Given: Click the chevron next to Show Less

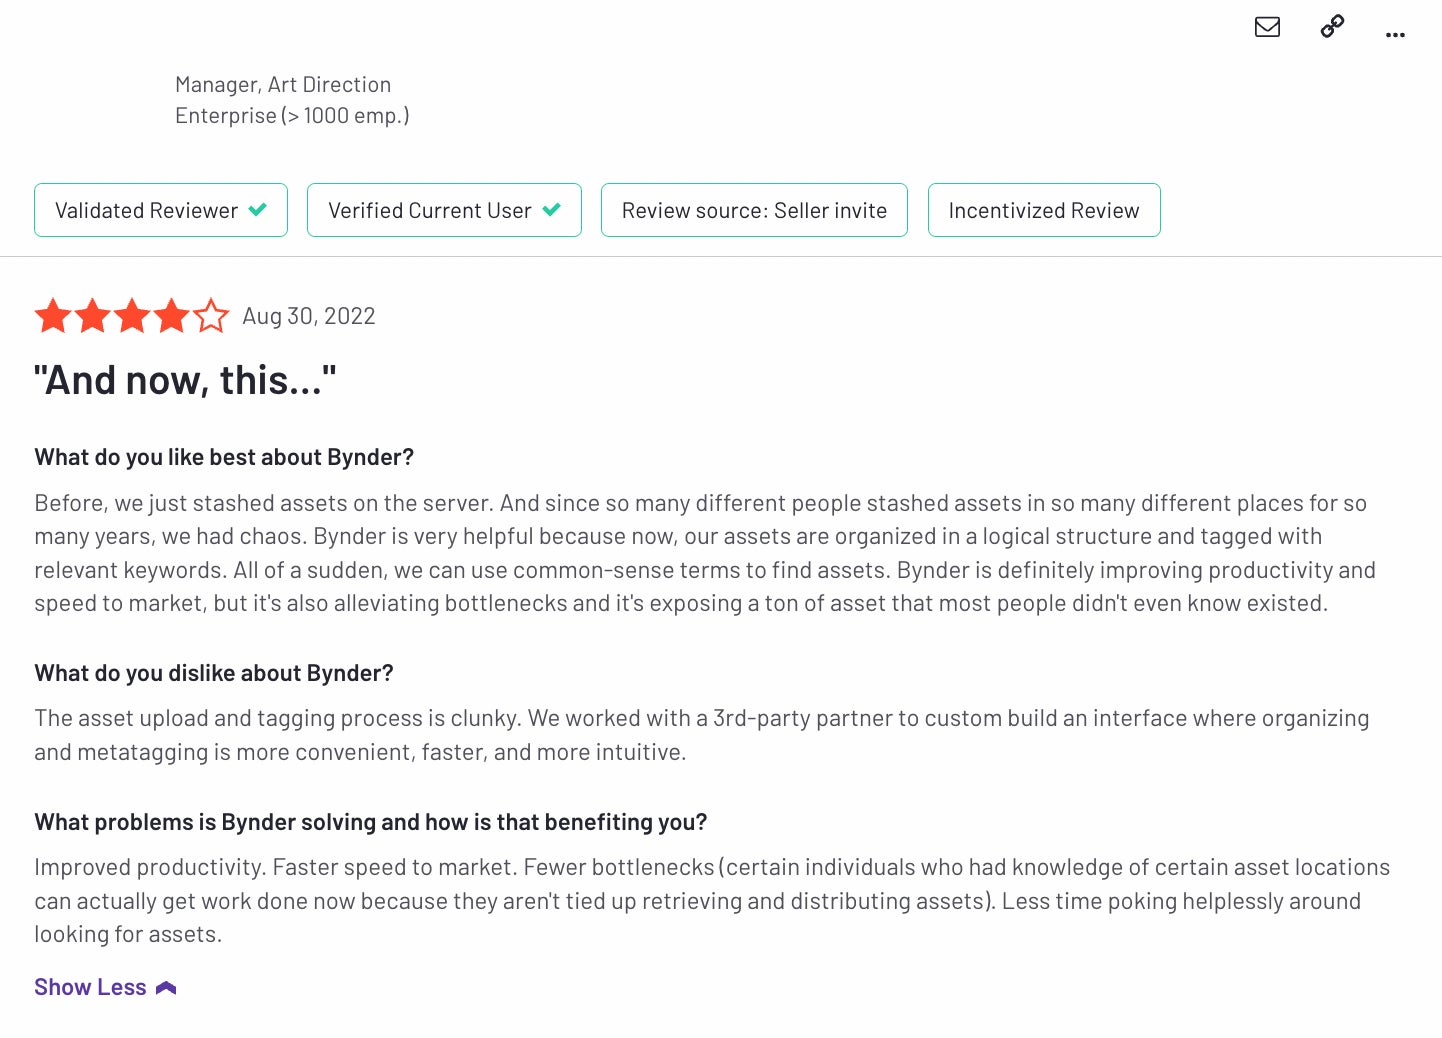Looking at the screenshot, I should [x=166, y=988].
